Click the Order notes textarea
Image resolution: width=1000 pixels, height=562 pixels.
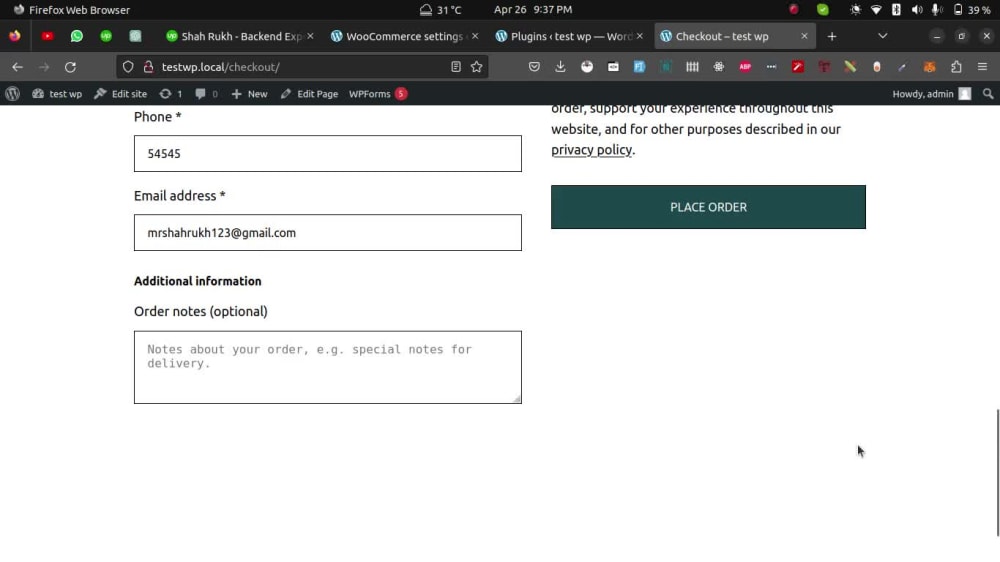(328, 367)
